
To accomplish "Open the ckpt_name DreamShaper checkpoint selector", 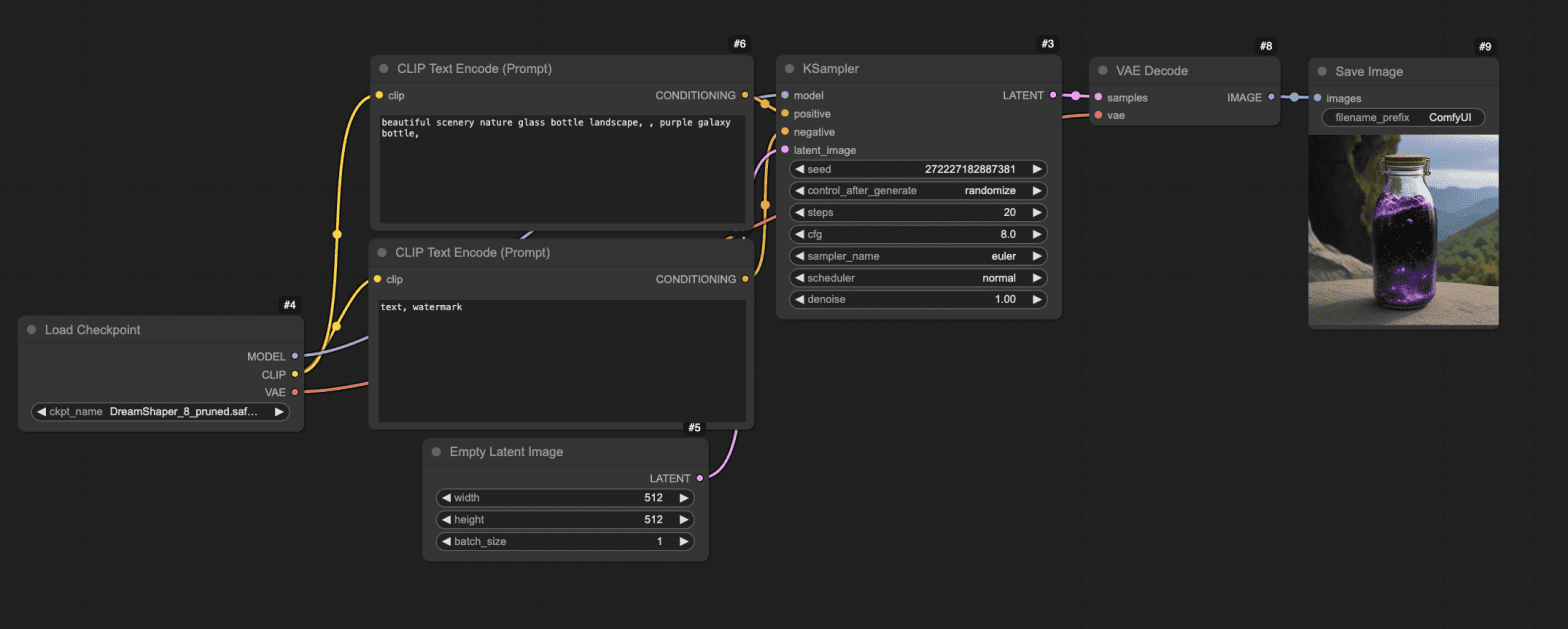I will click(160, 411).
